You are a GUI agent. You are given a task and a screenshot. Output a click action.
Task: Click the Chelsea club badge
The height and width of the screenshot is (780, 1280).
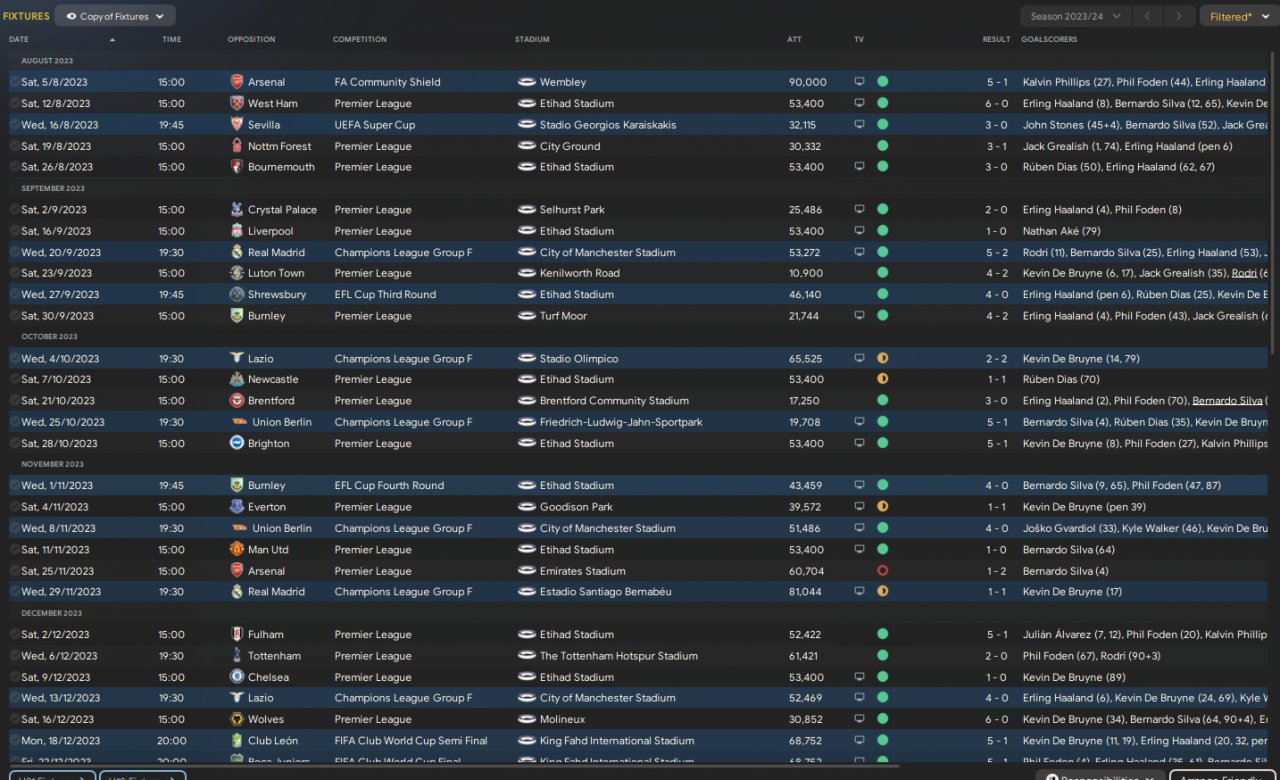point(237,677)
